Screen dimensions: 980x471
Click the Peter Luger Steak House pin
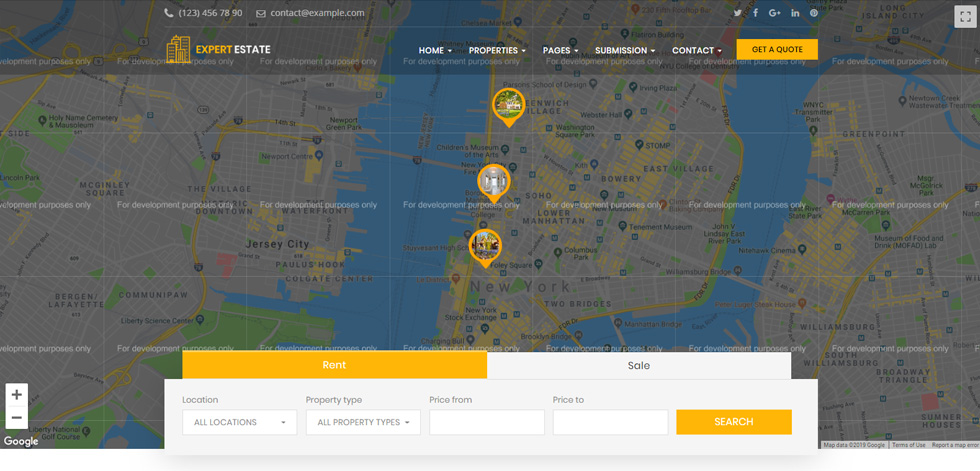pyautogui.click(x=802, y=303)
